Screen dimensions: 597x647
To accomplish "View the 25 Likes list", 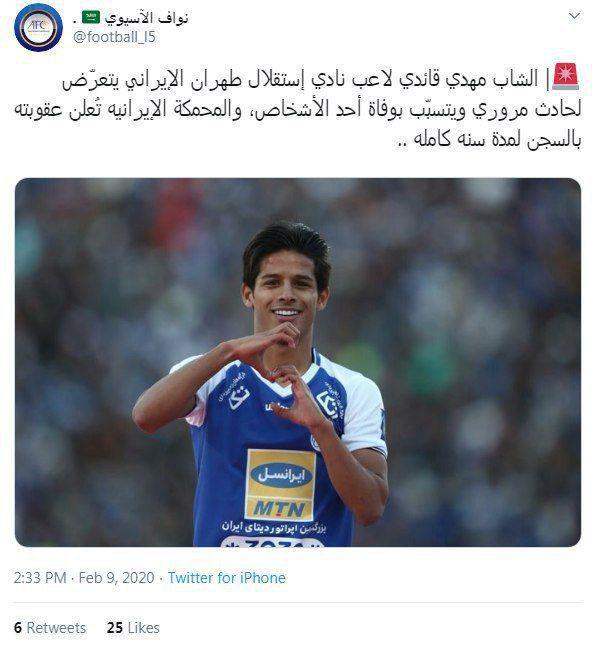I will (133, 628).
